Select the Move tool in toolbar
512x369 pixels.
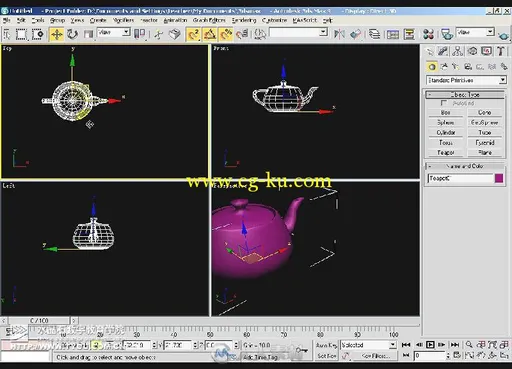pyautogui.click(x=57, y=34)
